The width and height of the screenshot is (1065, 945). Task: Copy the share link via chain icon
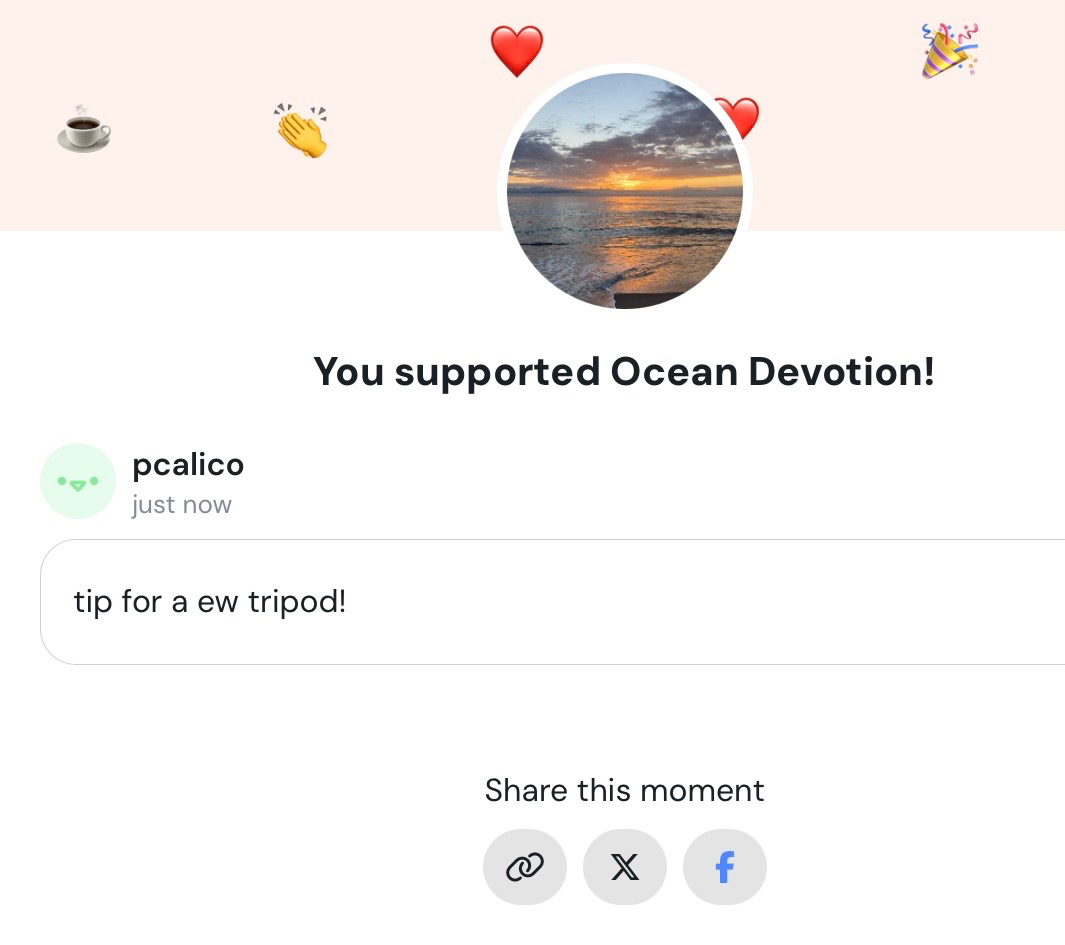coord(524,867)
